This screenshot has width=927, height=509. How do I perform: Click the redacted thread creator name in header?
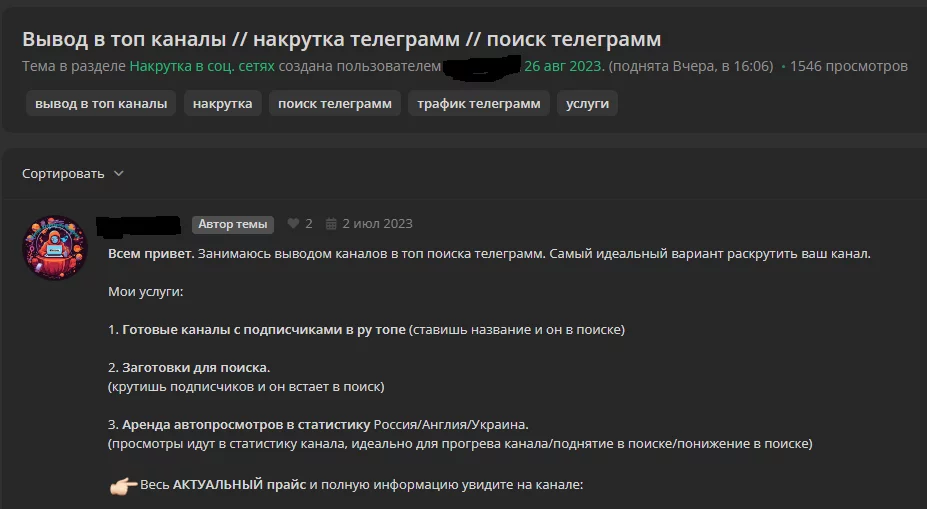coord(481,67)
